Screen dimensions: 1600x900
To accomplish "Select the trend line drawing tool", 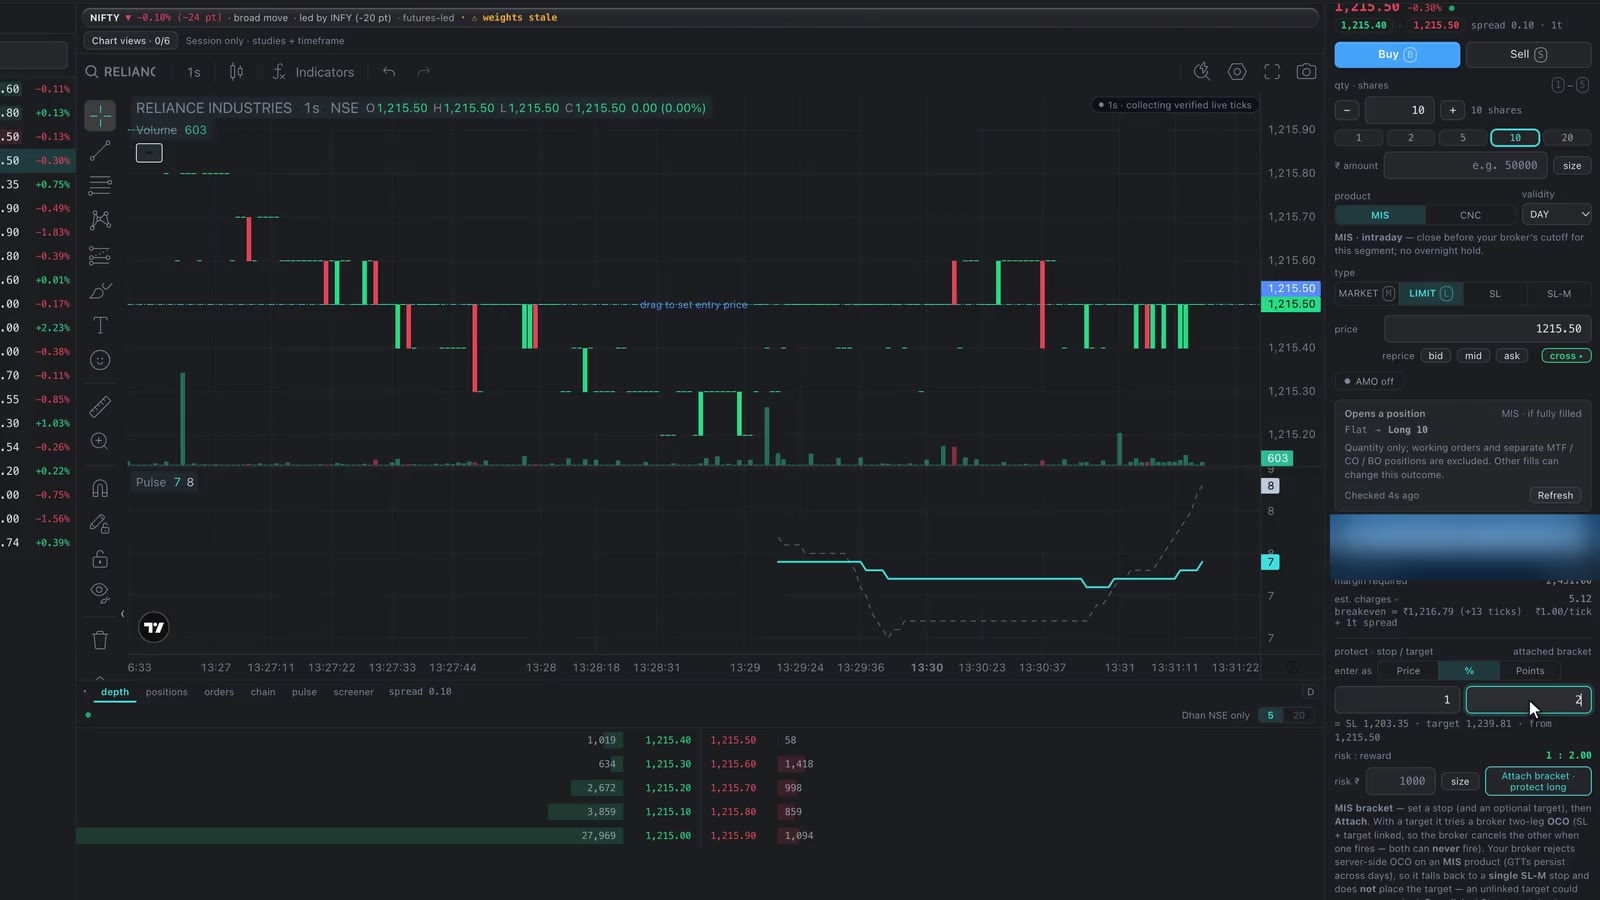I will (100, 151).
